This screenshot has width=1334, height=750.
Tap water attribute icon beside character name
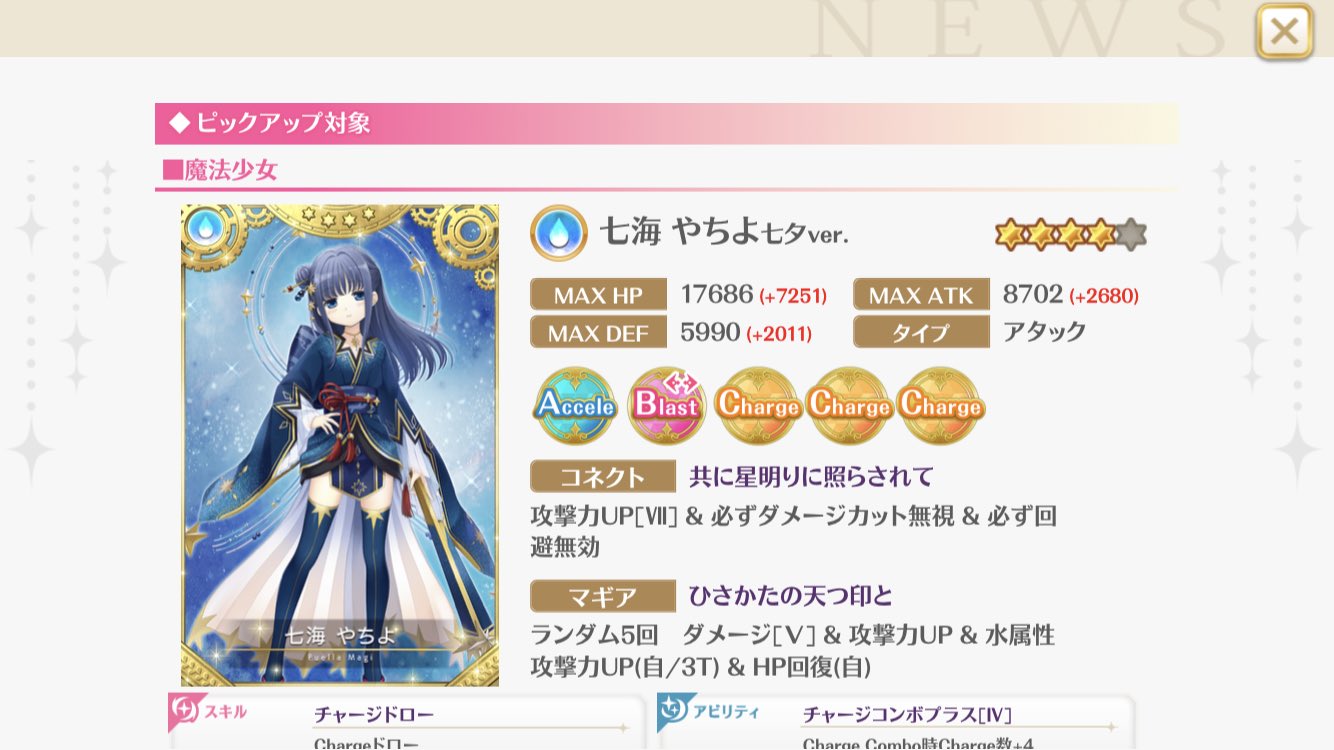(x=558, y=233)
